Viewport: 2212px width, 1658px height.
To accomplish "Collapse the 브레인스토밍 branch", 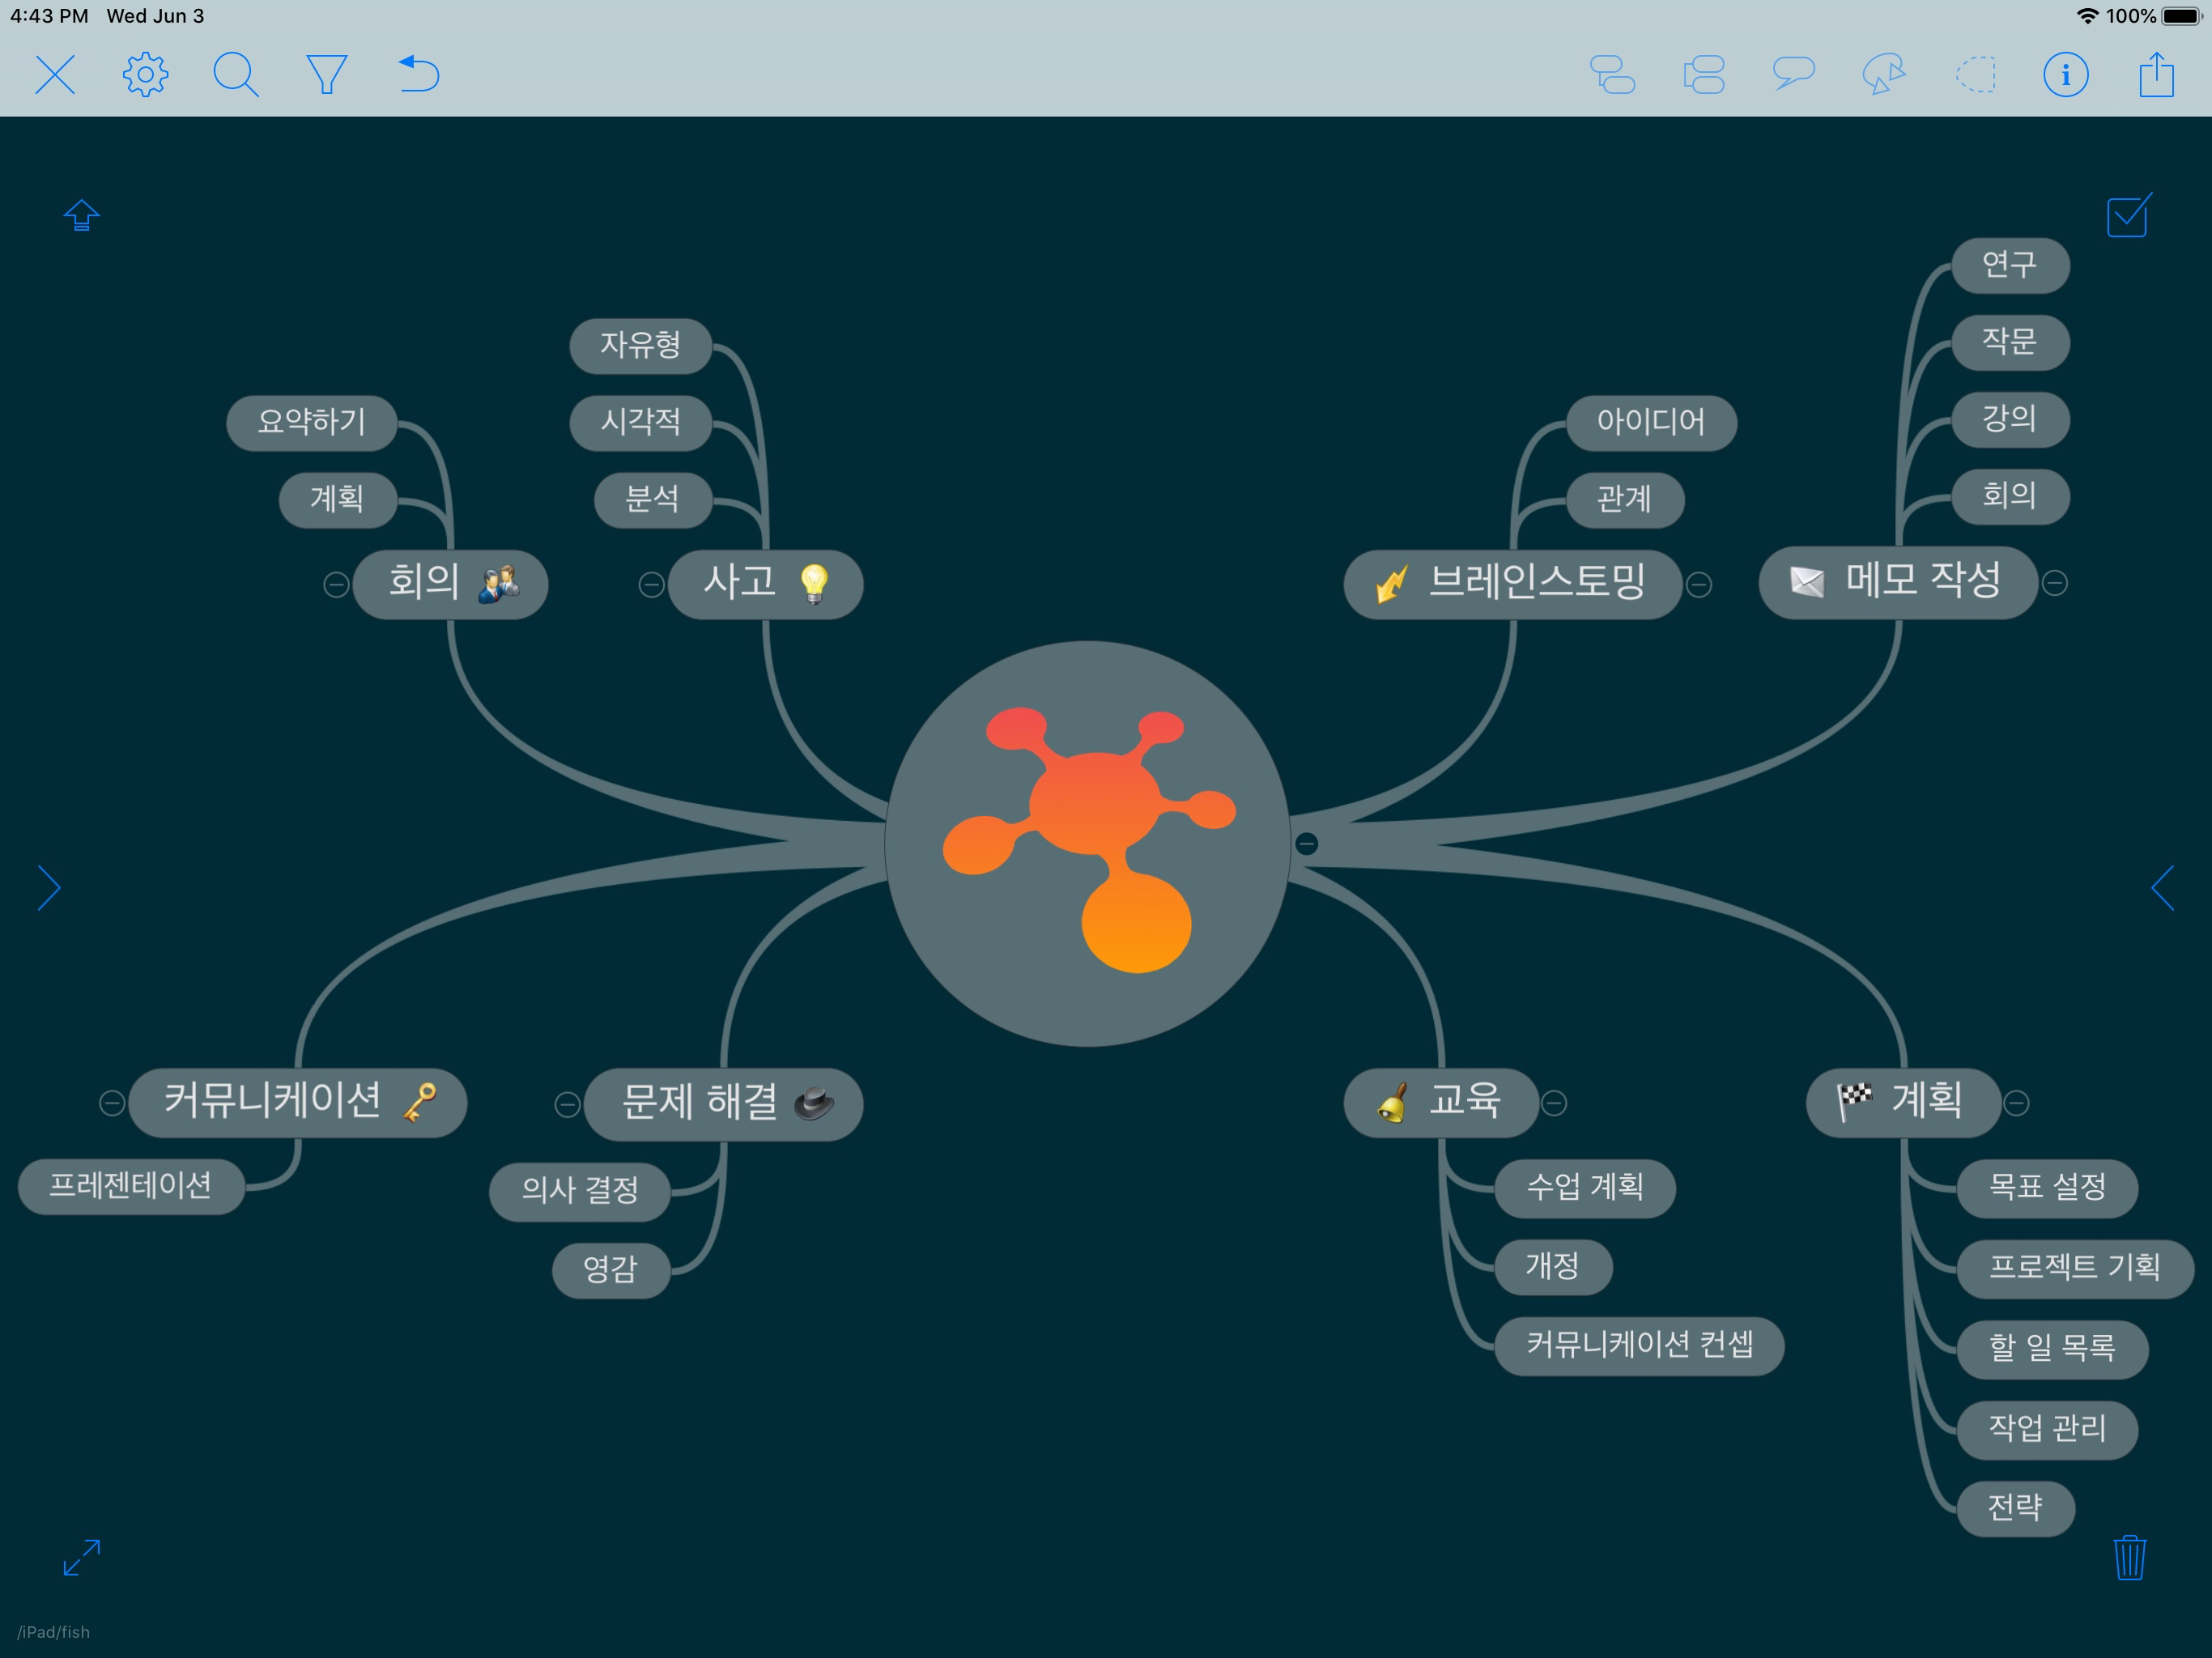I will pos(1699,584).
